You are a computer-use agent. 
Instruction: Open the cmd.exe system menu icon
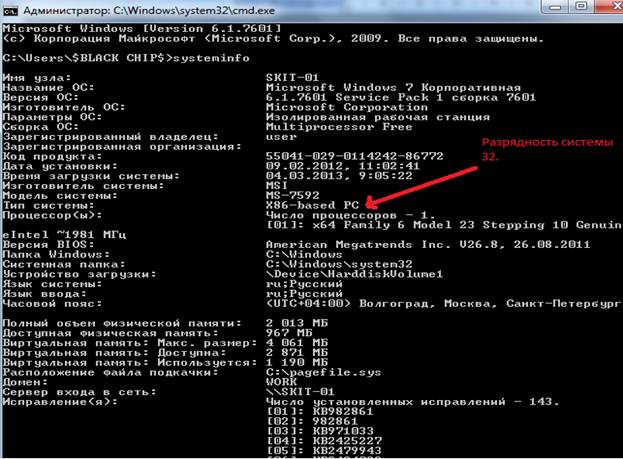(x=10, y=11)
